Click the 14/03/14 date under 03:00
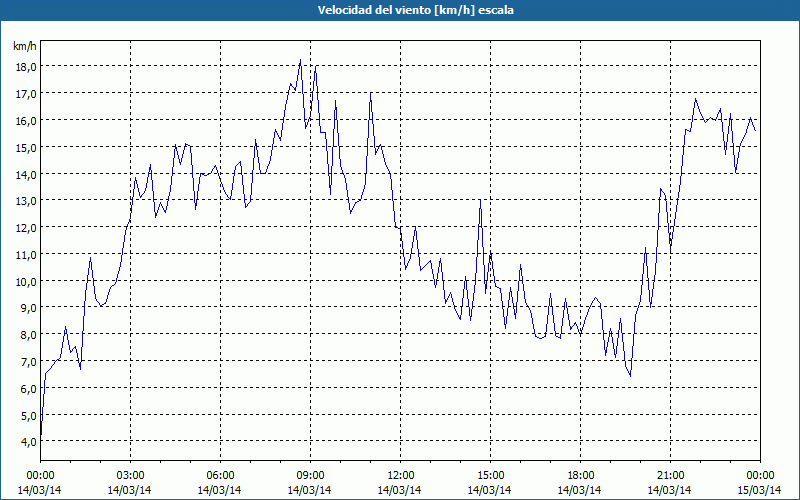The image size is (800, 500). [x=129, y=490]
